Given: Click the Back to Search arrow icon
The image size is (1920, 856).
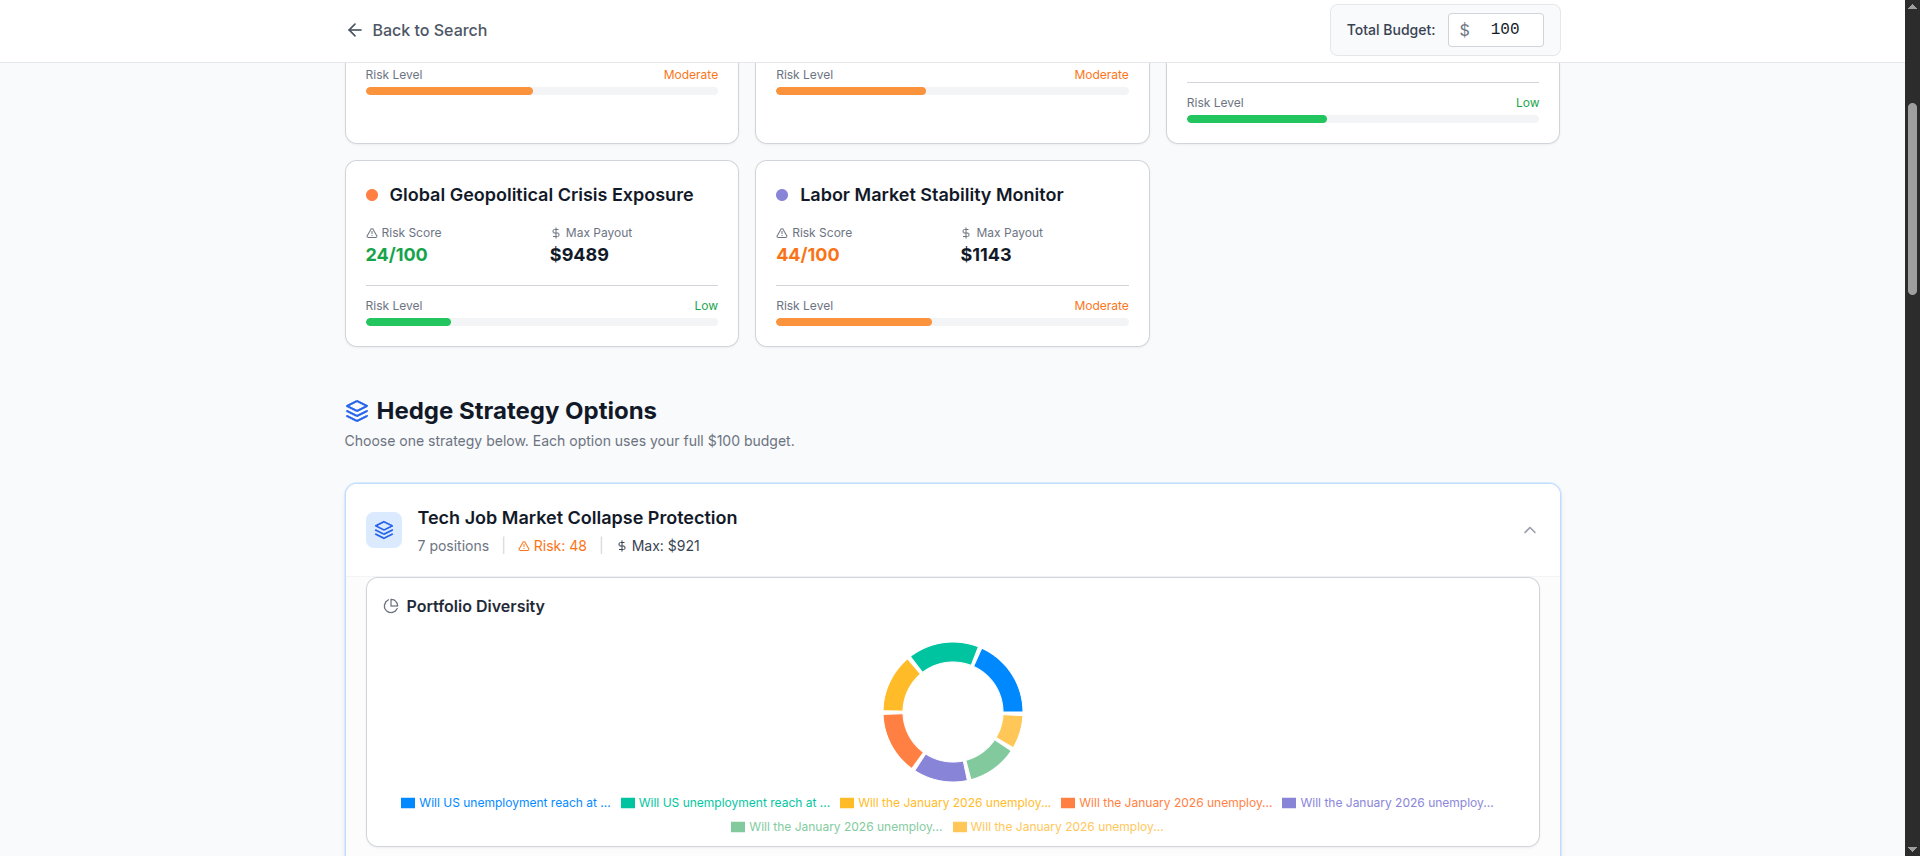Looking at the screenshot, I should coord(354,30).
